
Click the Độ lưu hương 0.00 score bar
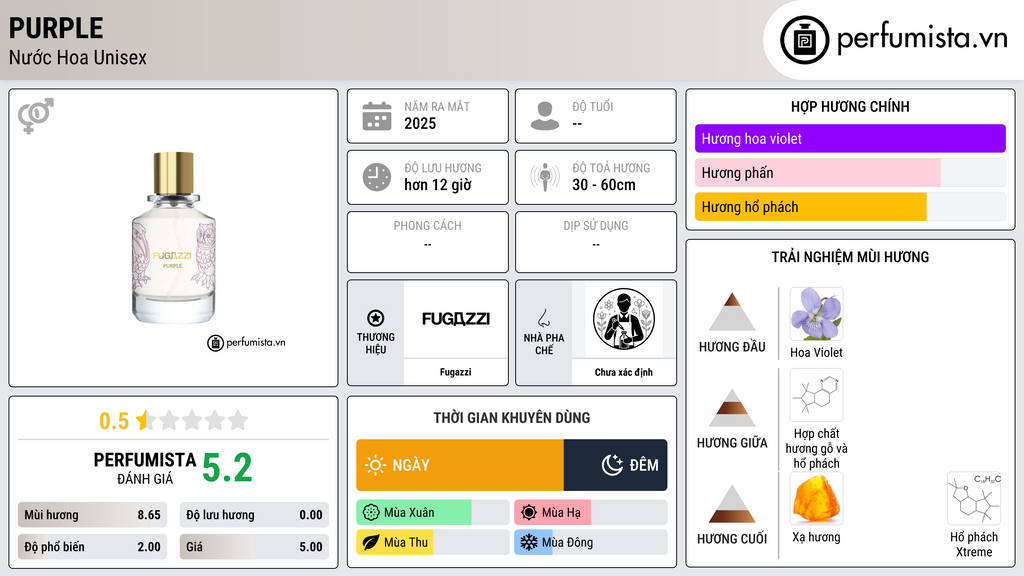click(254, 515)
